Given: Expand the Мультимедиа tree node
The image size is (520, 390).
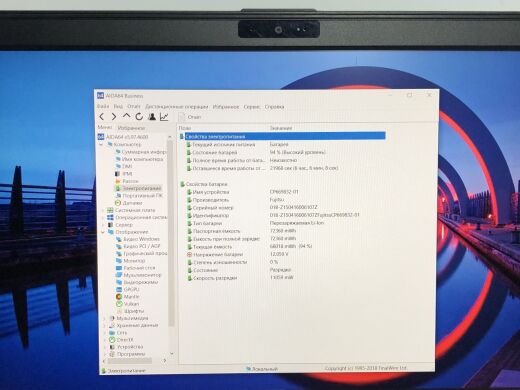Looking at the screenshot, I should tap(104, 318).
